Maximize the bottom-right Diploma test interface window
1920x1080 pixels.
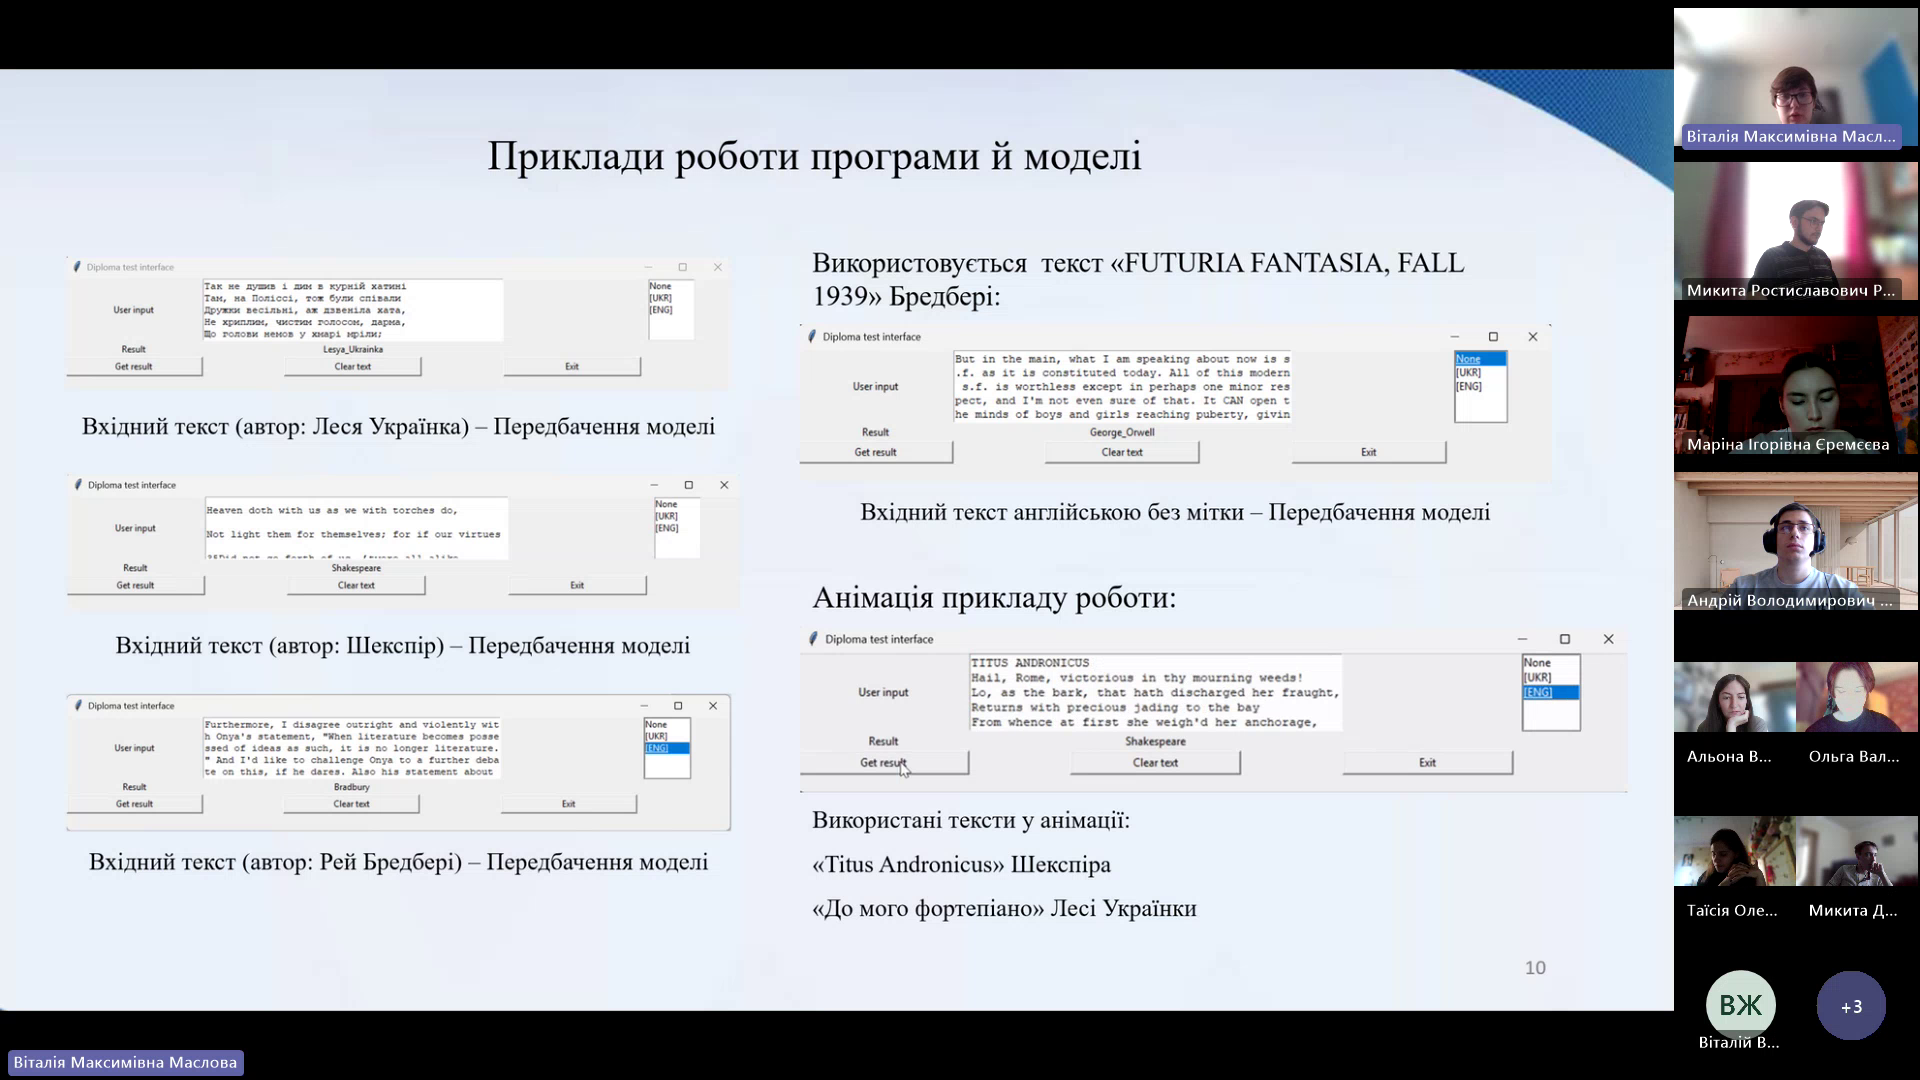[1565, 639]
